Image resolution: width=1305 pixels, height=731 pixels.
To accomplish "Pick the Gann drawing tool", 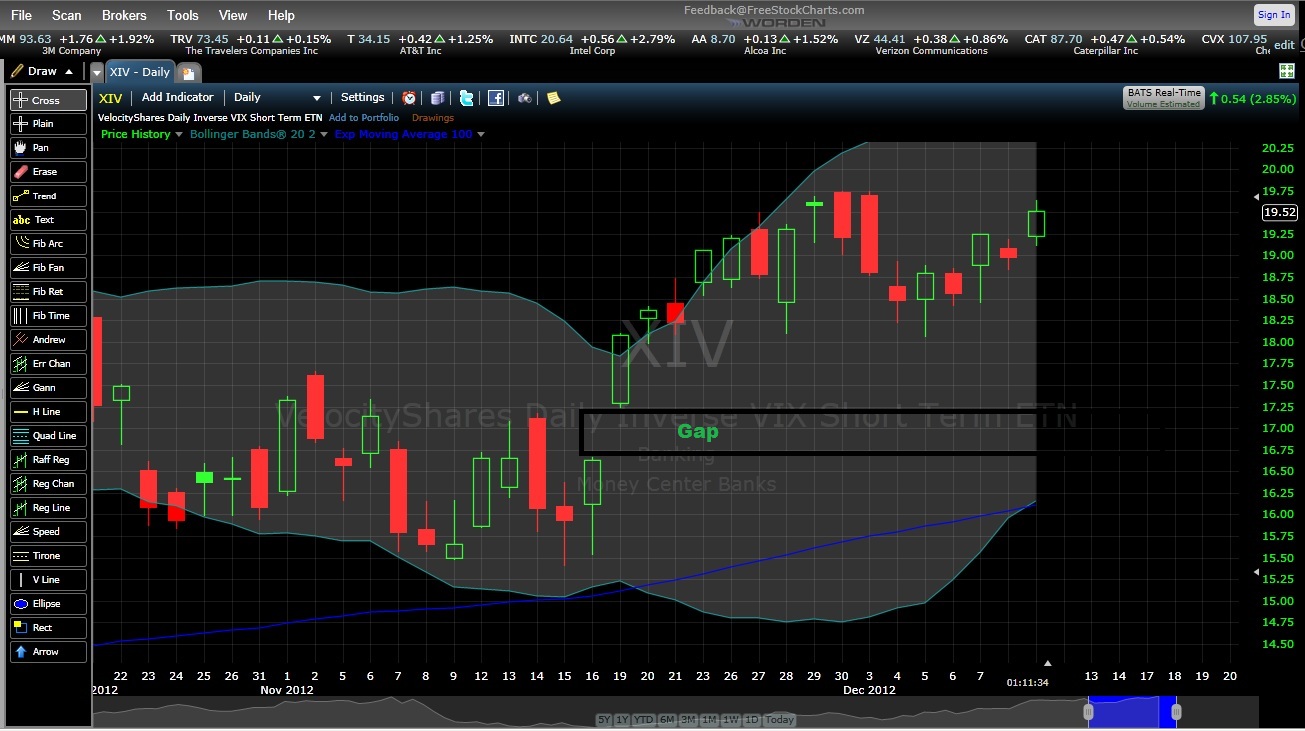I will click(48, 388).
